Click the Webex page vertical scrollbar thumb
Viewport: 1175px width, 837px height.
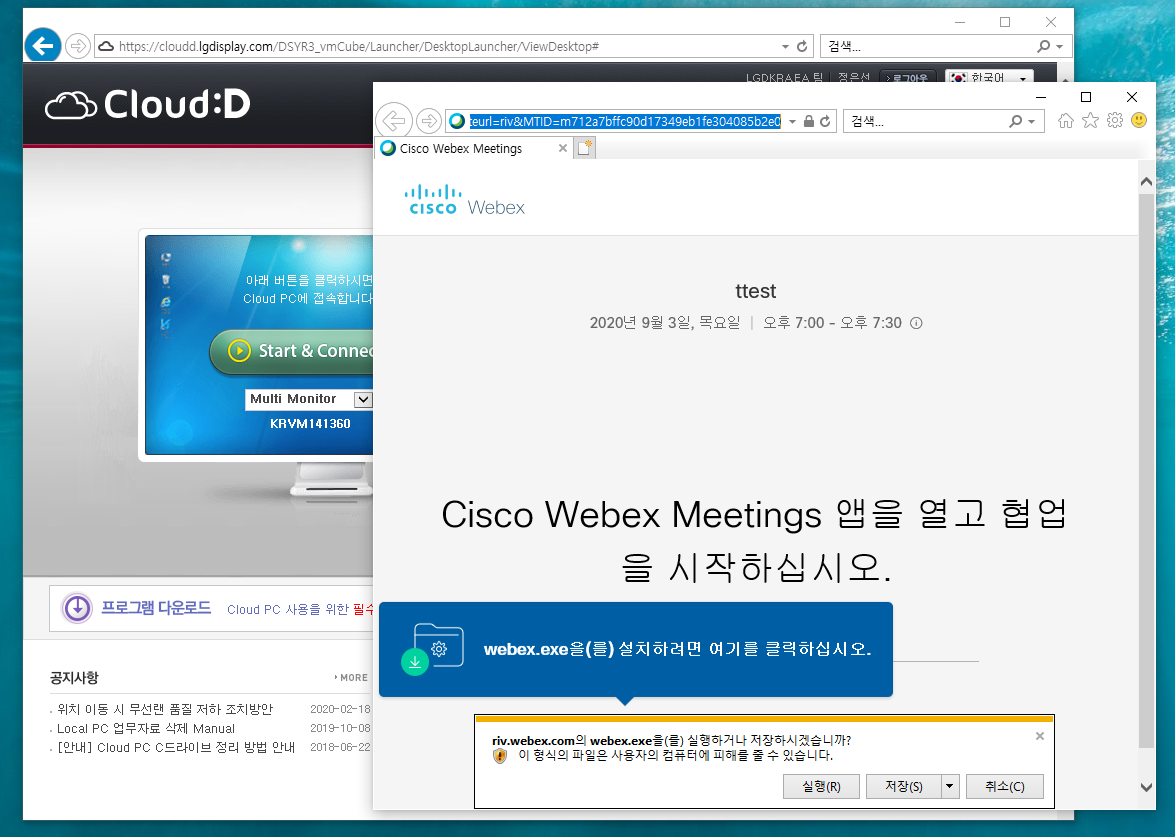tap(1146, 471)
